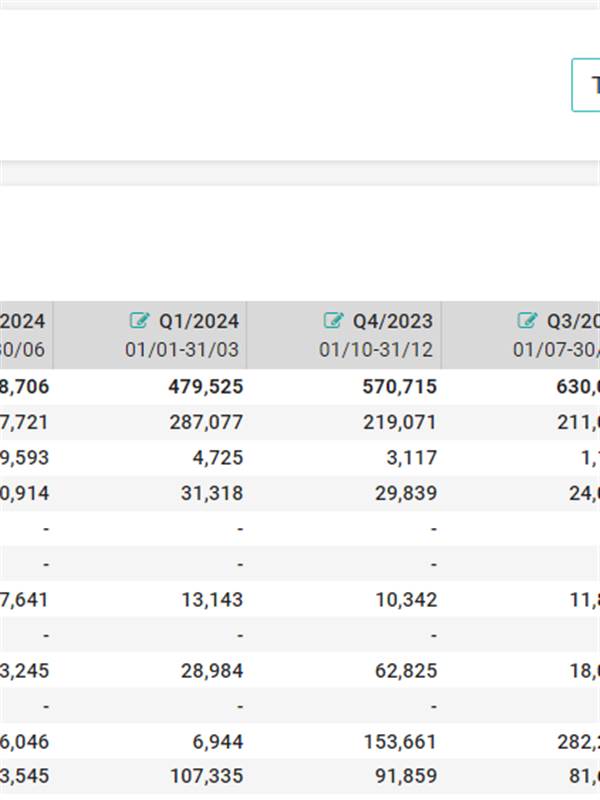The height and width of the screenshot is (800, 600).
Task: Click the 13,143 cell
Action: [212, 600]
